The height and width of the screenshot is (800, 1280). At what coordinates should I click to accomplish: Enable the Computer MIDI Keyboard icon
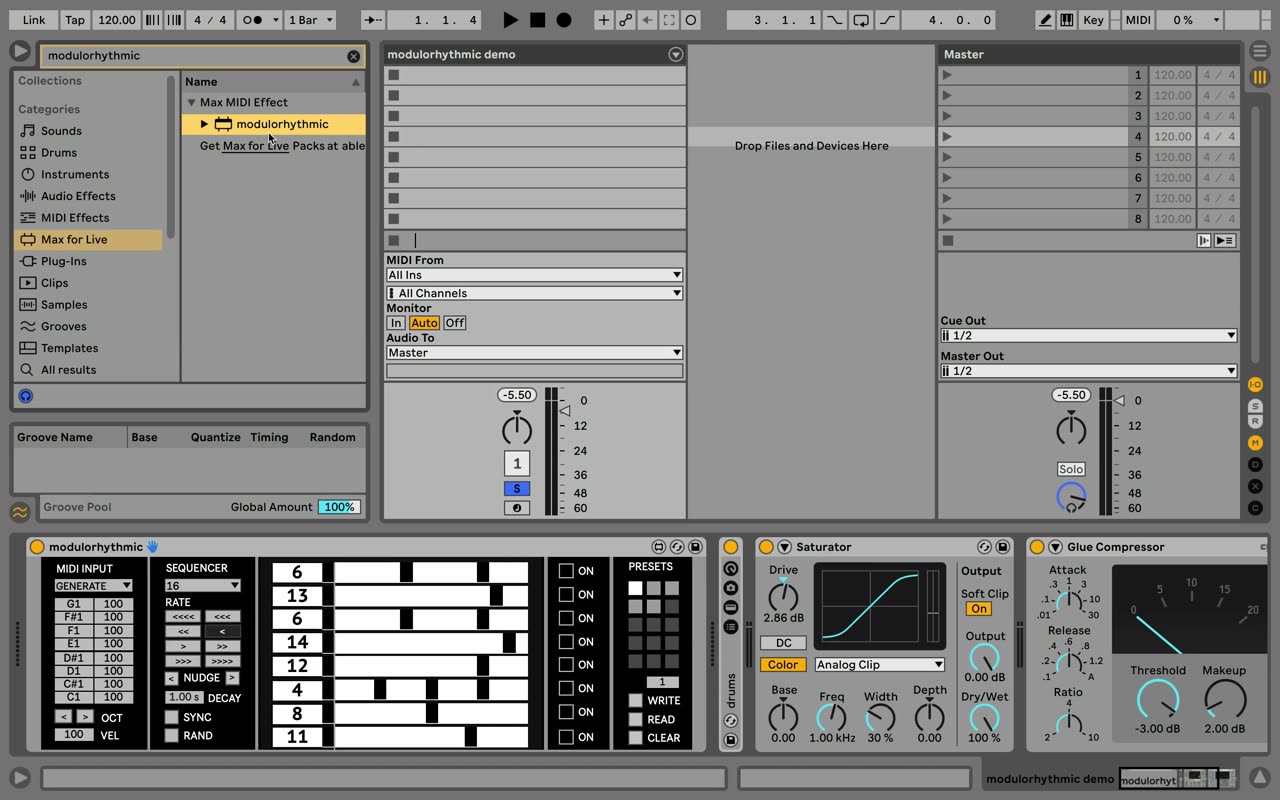point(1067,20)
